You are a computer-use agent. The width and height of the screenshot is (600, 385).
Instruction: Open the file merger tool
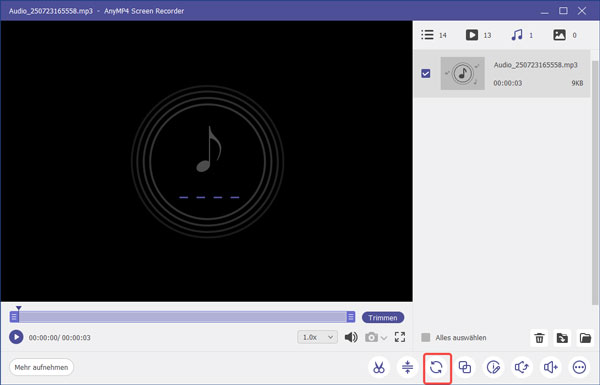[465, 367]
